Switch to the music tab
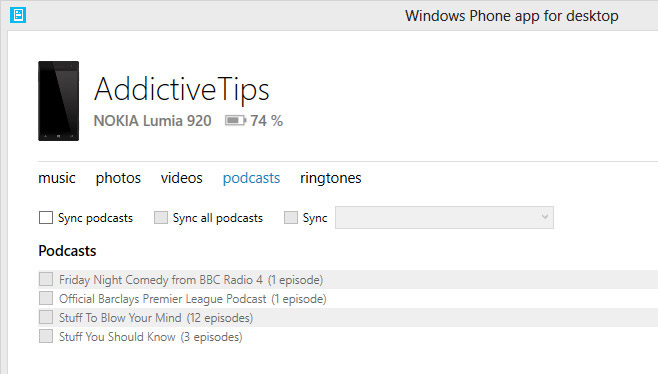The image size is (658, 374). click(x=57, y=178)
